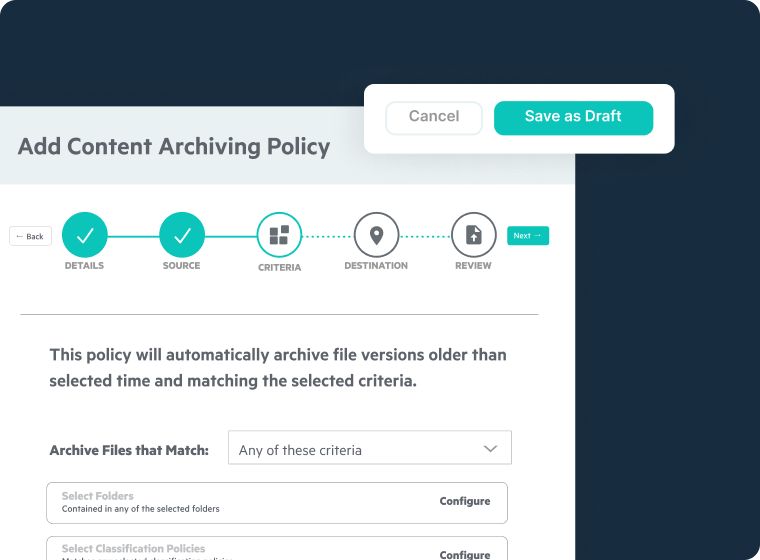Viewport: 760px width, 560px height.
Task: Click the Source step checkmark icon
Action: point(182,236)
